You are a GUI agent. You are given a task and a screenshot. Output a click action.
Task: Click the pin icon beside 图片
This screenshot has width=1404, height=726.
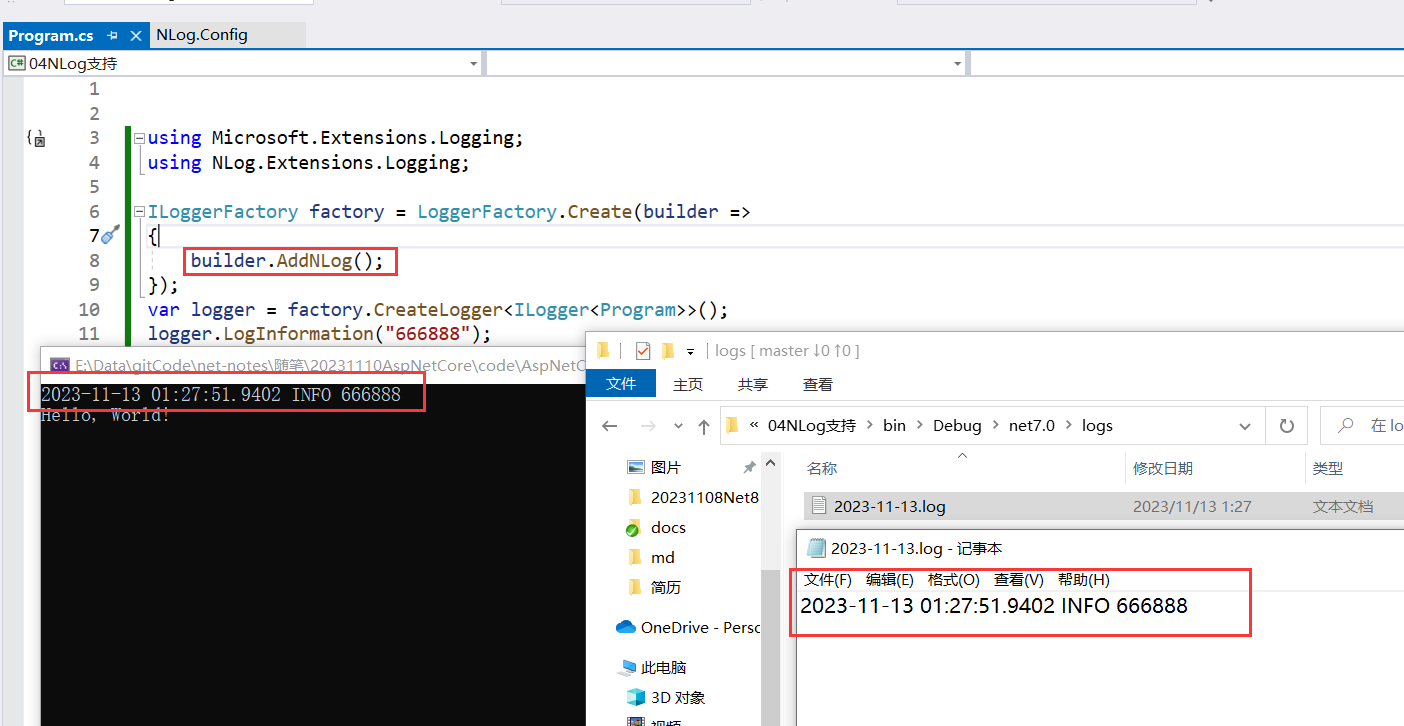click(x=749, y=467)
